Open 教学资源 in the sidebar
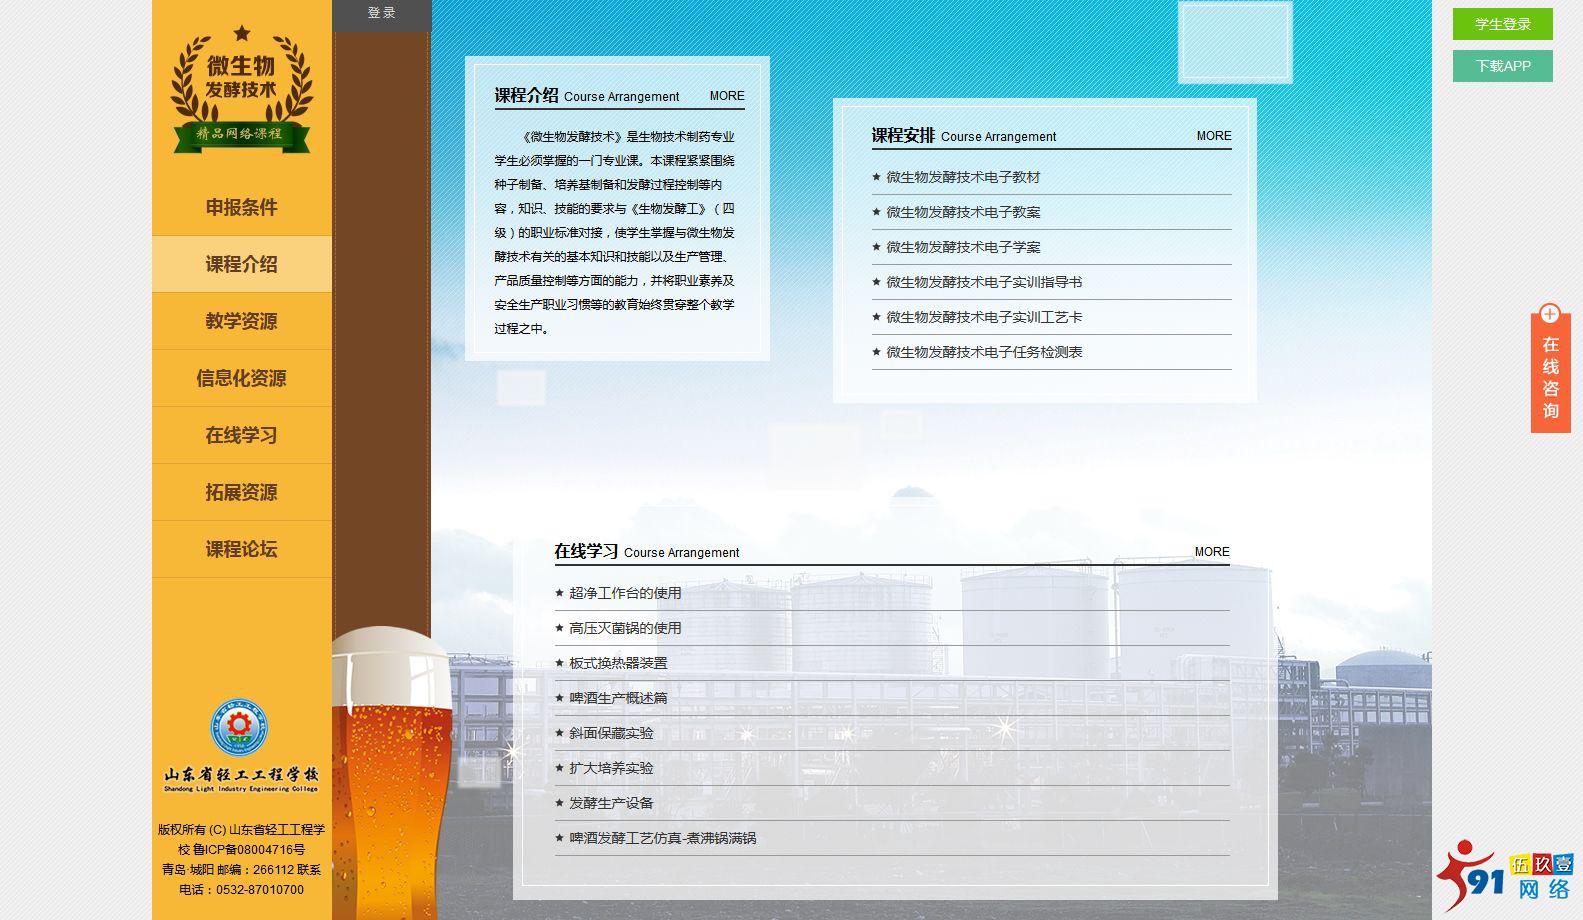This screenshot has width=1583, height=920. pyautogui.click(x=242, y=321)
